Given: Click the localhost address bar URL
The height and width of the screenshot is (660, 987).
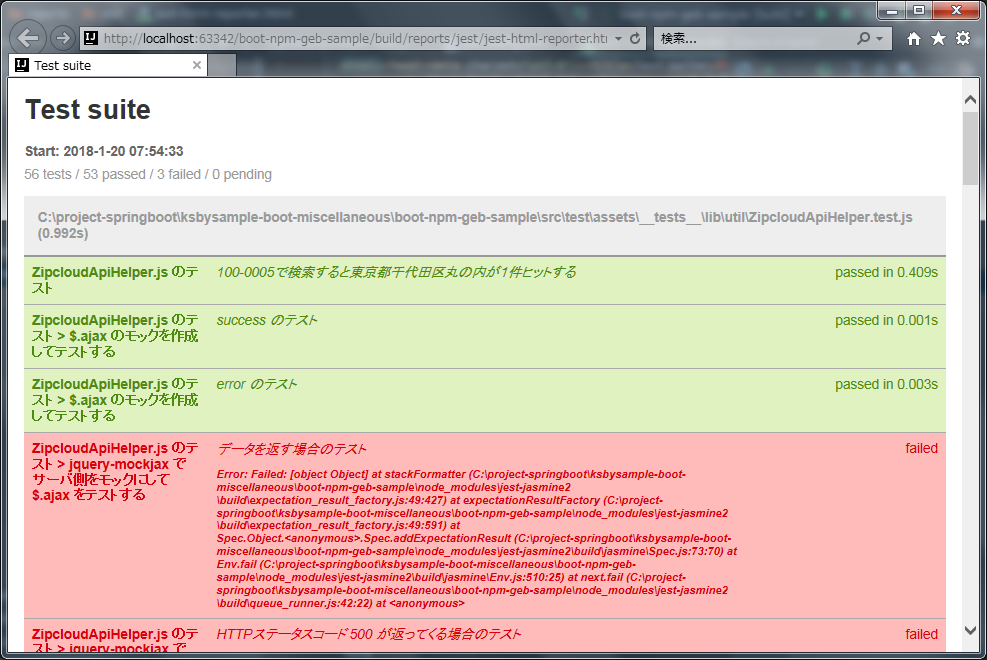Looking at the screenshot, I should click(x=356, y=38).
